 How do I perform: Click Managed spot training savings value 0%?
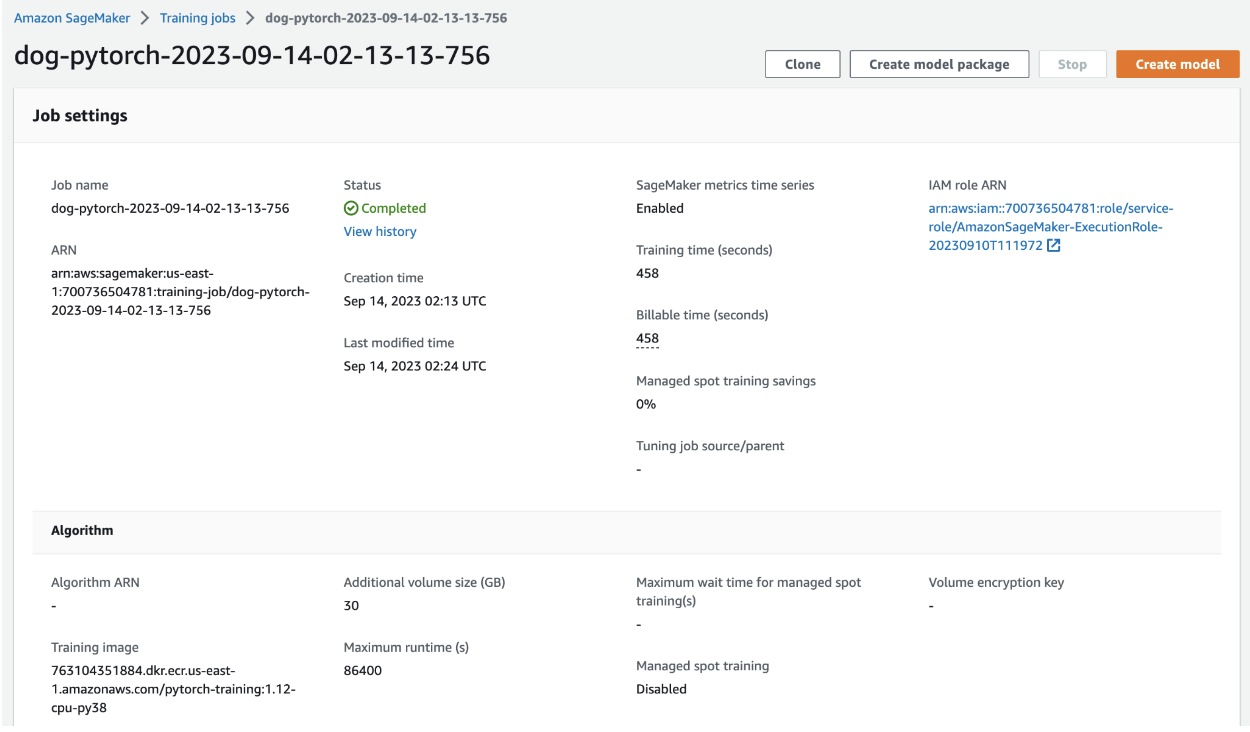646,404
